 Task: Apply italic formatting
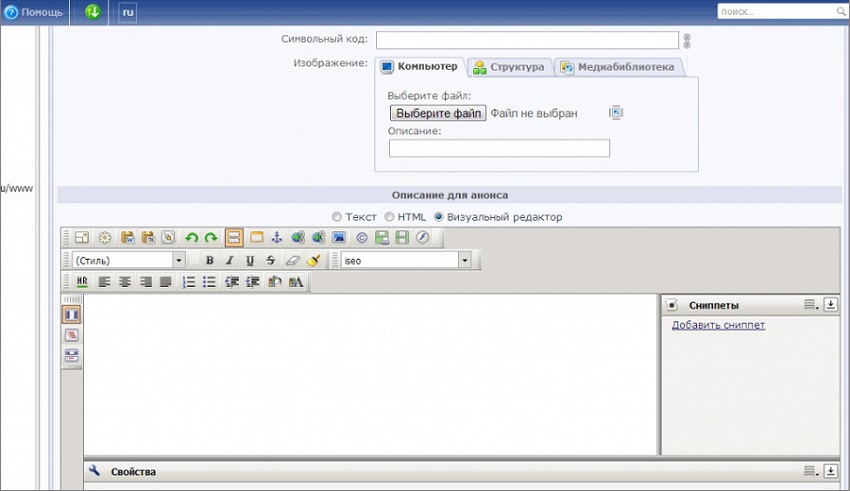pyautogui.click(x=230, y=261)
